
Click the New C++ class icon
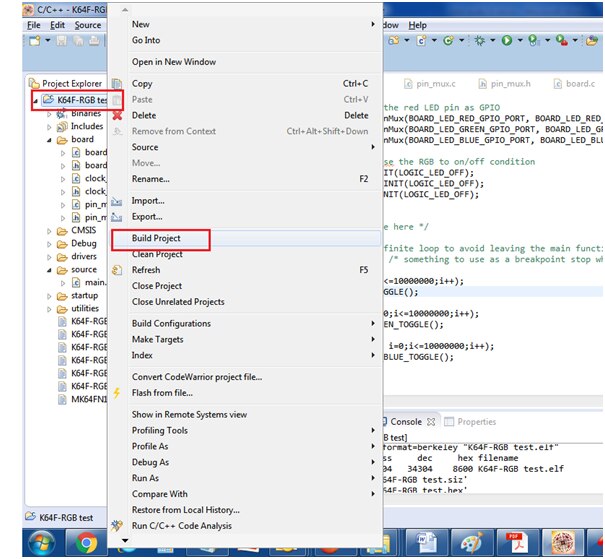click(448, 41)
